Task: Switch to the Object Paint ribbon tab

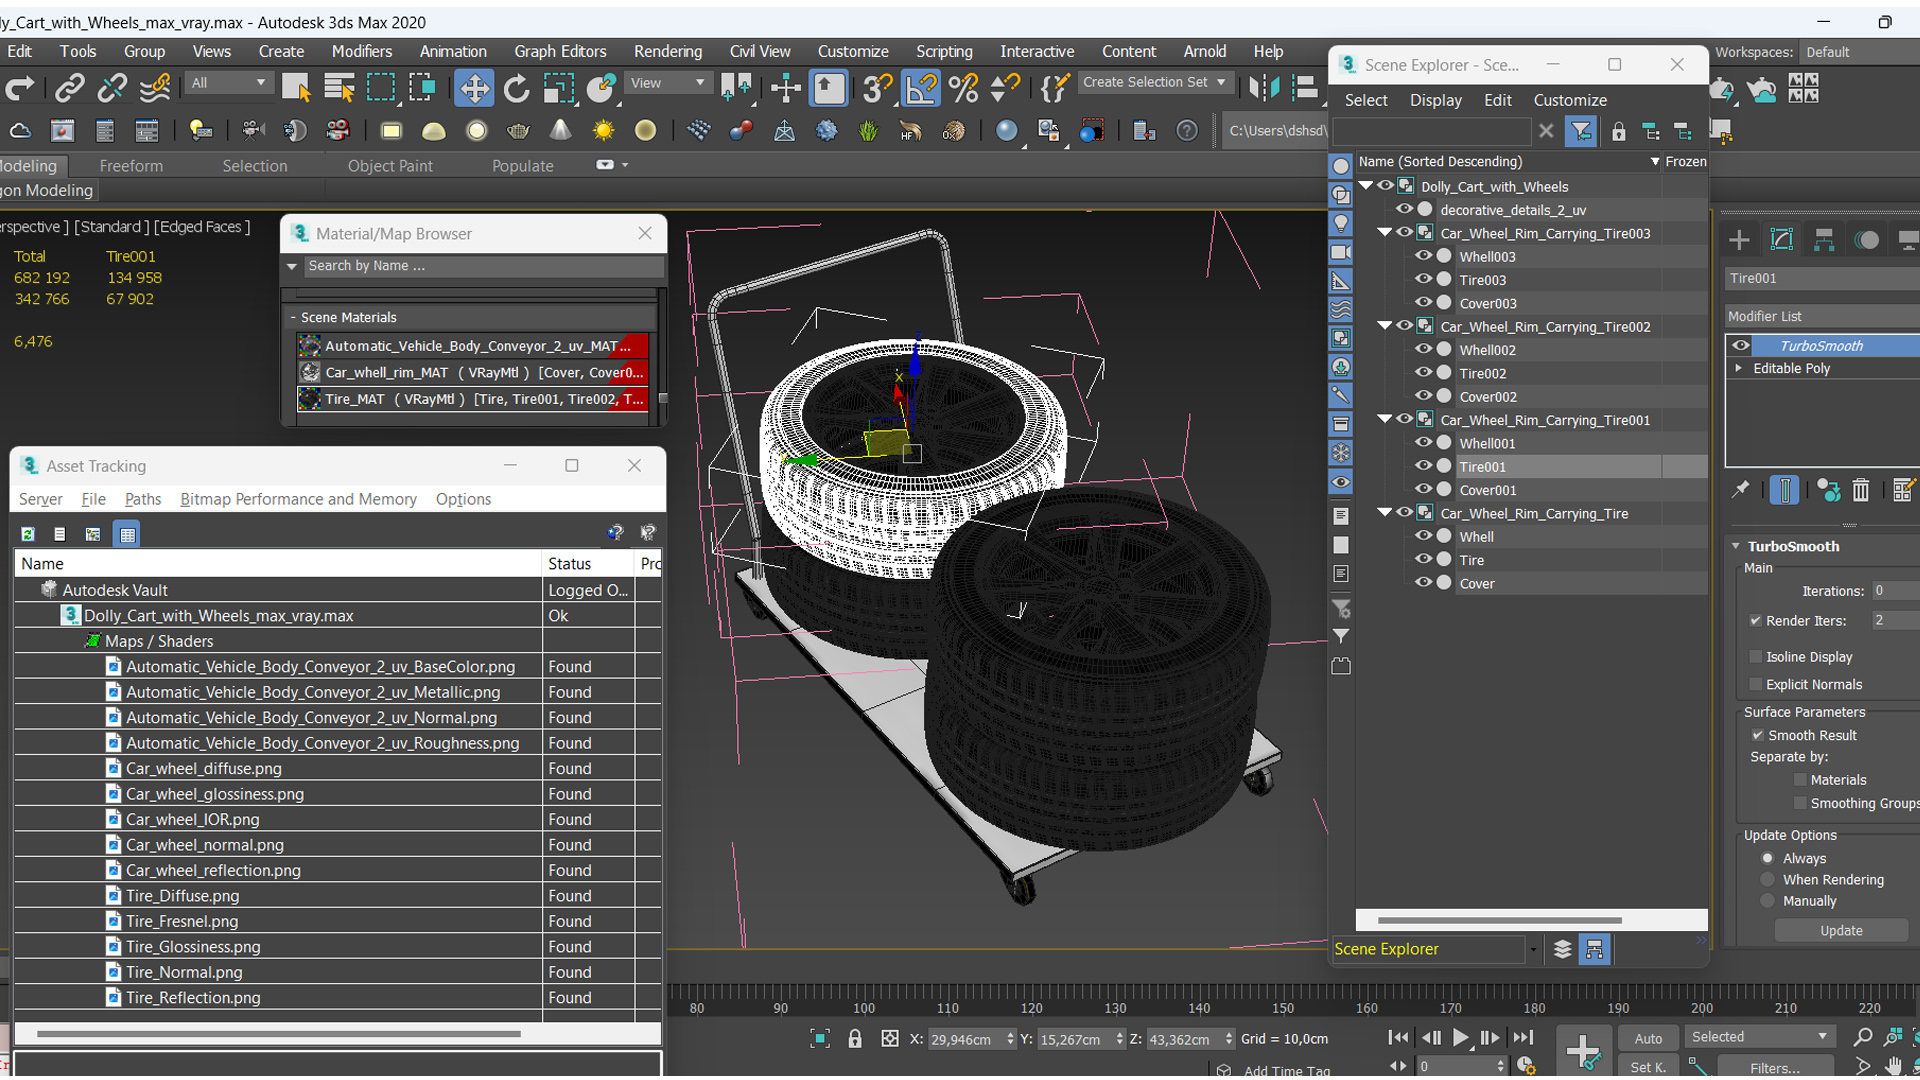Action: [x=390, y=166]
